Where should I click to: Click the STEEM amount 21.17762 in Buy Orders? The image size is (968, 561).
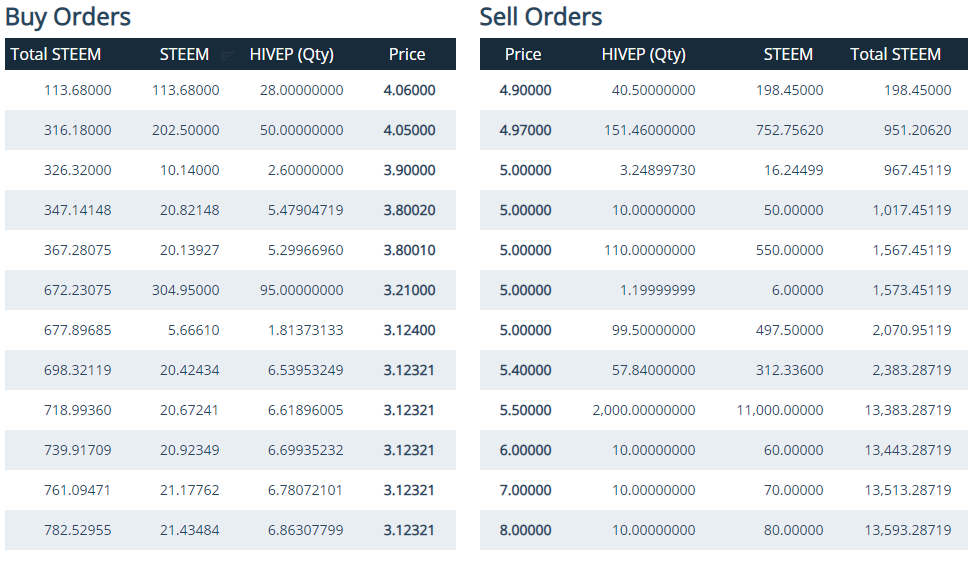tap(190, 490)
